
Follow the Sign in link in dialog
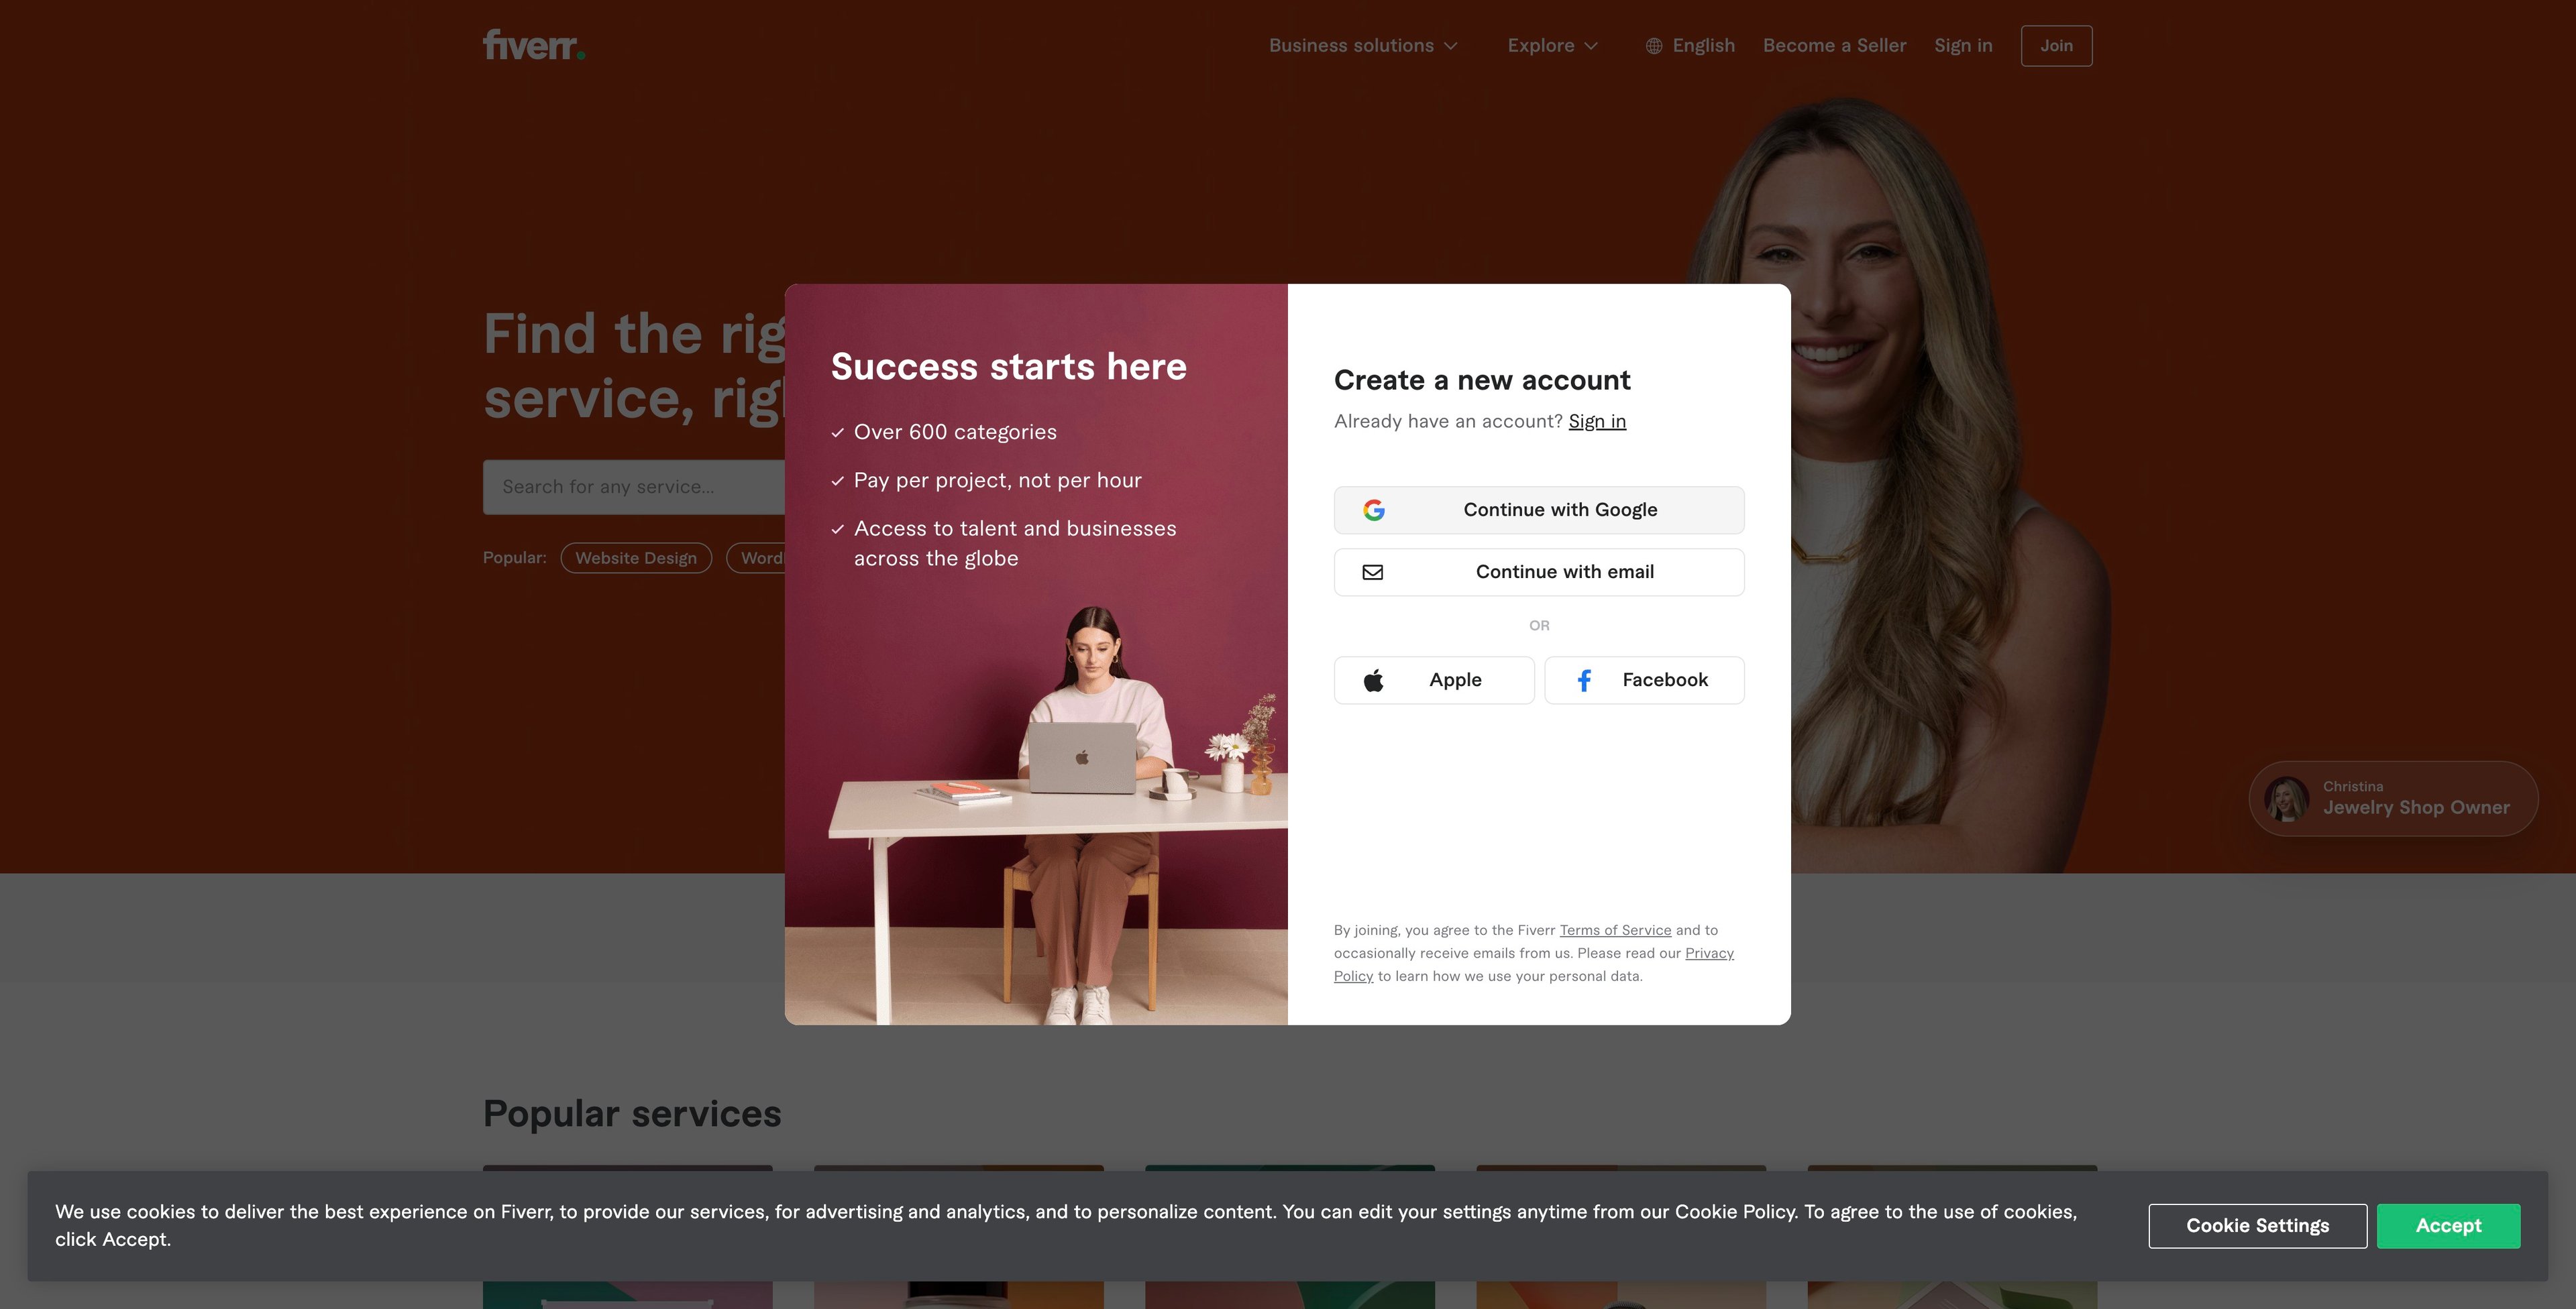[1597, 421]
